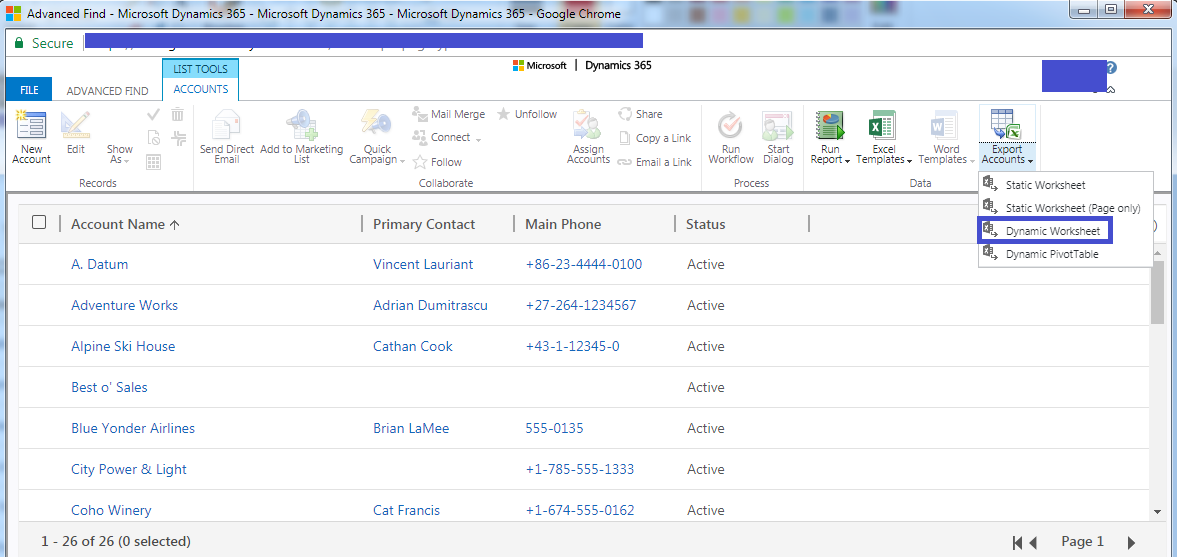This screenshot has height=557, width=1177.
Task: Click the Merge records arrows icon
Action: 178,137
